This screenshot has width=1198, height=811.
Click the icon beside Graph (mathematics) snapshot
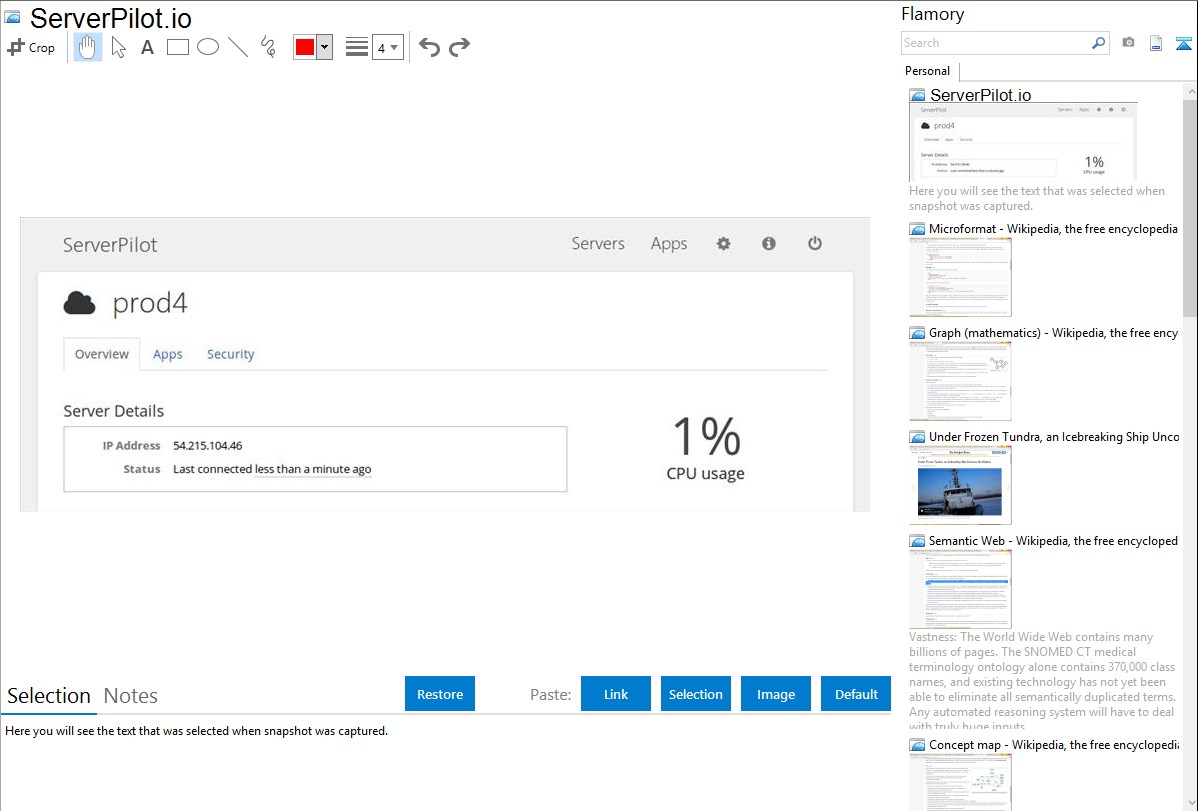(x=917, y=333)
